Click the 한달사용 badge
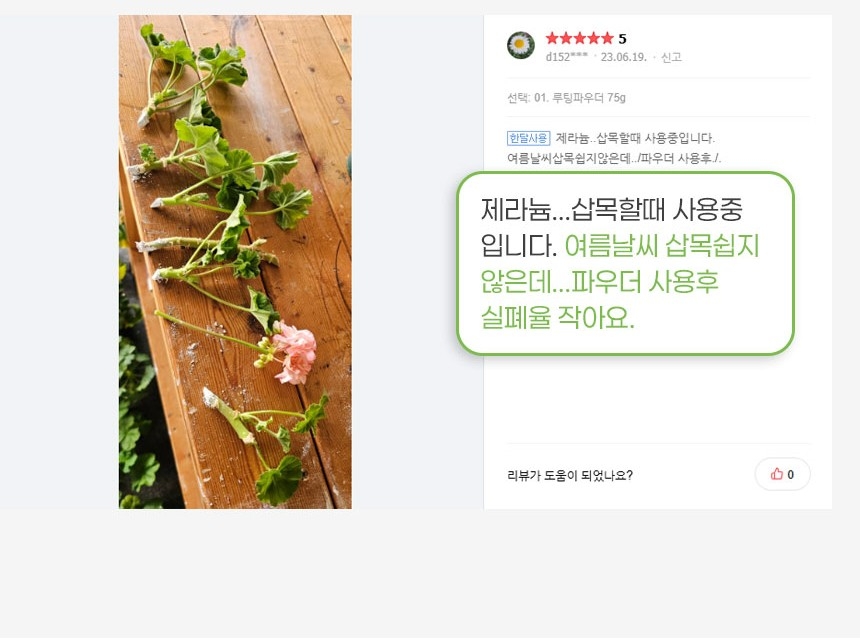Viewport: 860px width, 642px height. tap(528, 138)
